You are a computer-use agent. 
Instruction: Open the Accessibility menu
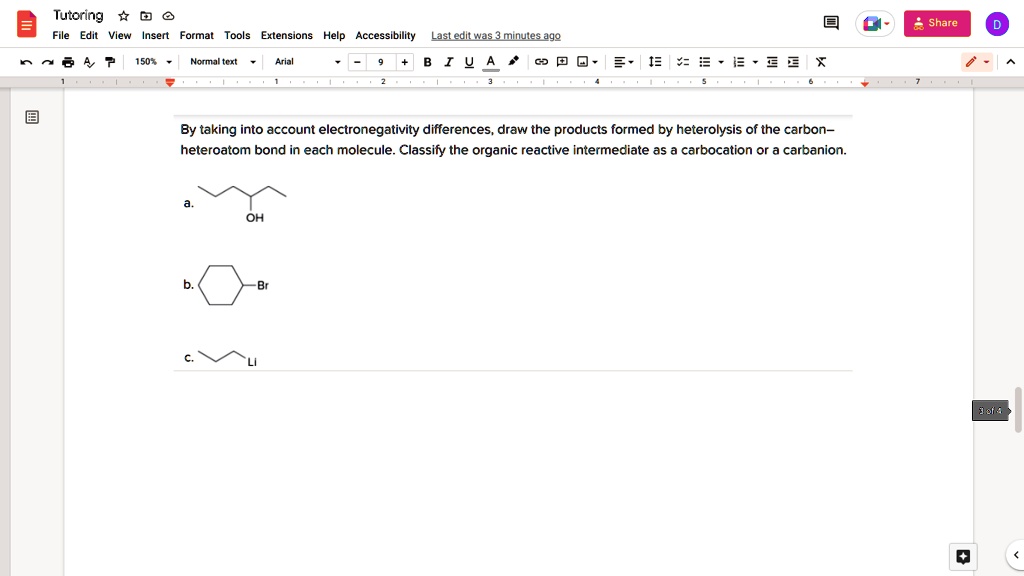pyautogui.click(x=386, y=35)
